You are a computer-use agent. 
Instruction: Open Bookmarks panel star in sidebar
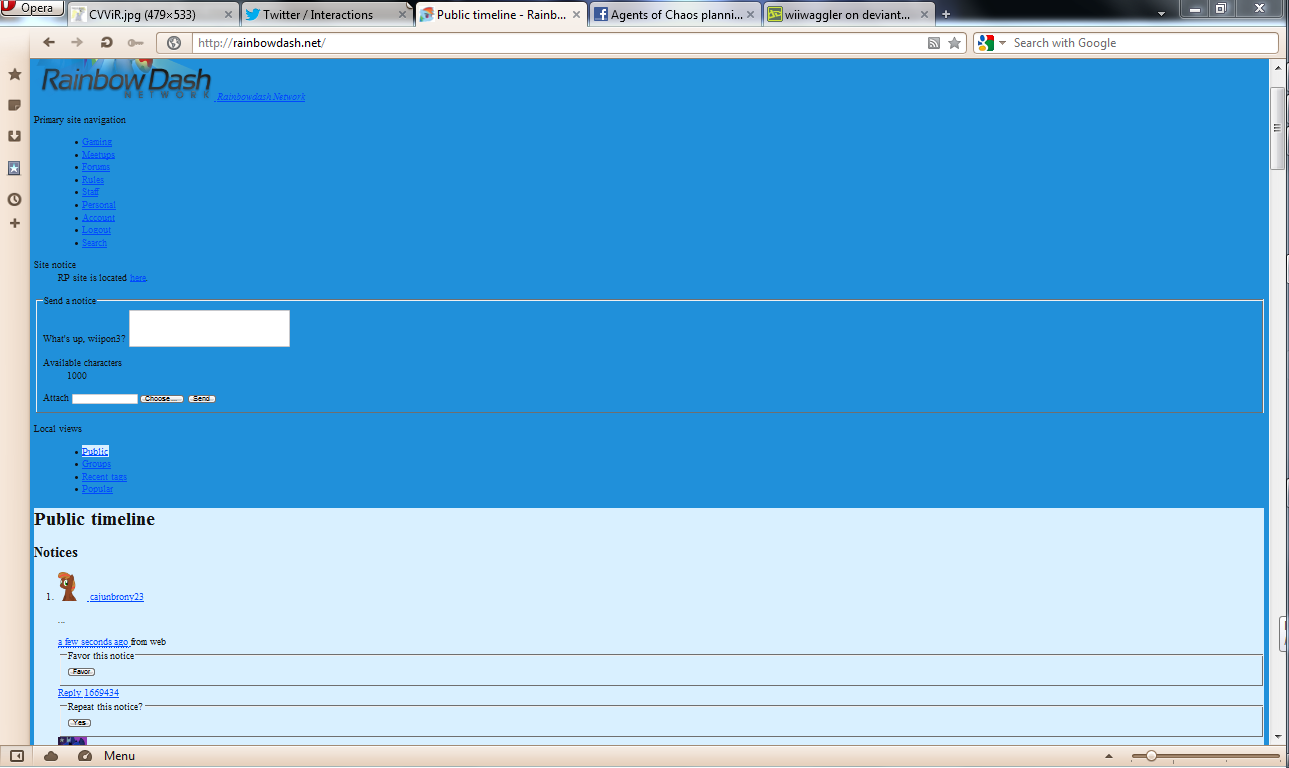click(14, 74)
